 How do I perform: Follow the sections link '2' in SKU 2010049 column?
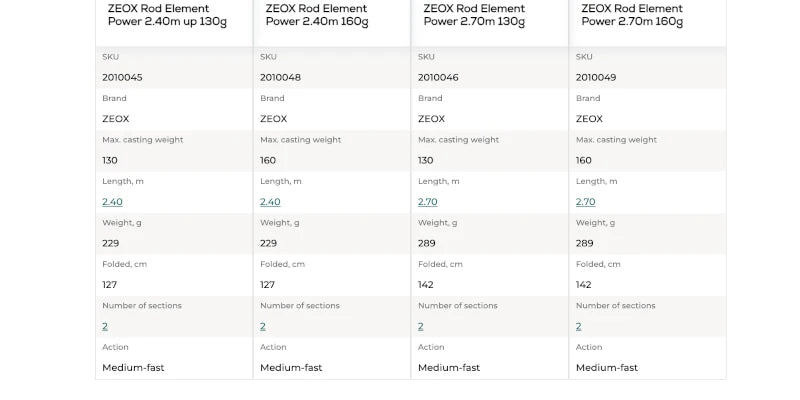tap(579, 326)
